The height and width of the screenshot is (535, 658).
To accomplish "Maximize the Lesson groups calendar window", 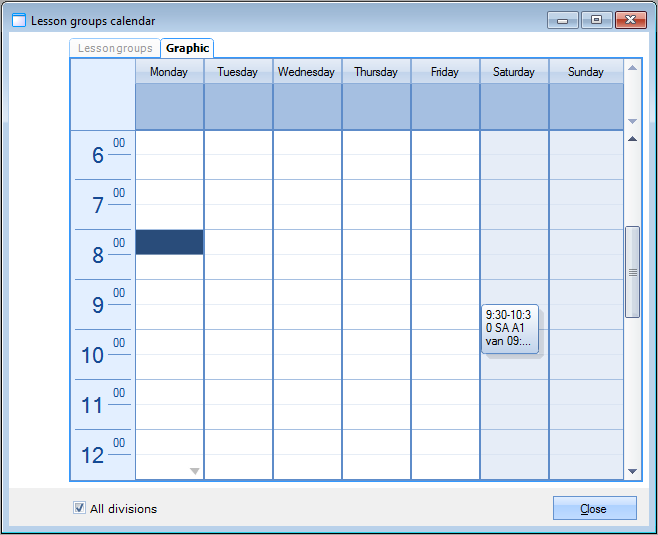I will pyautogui.click(x=596, y=20).
